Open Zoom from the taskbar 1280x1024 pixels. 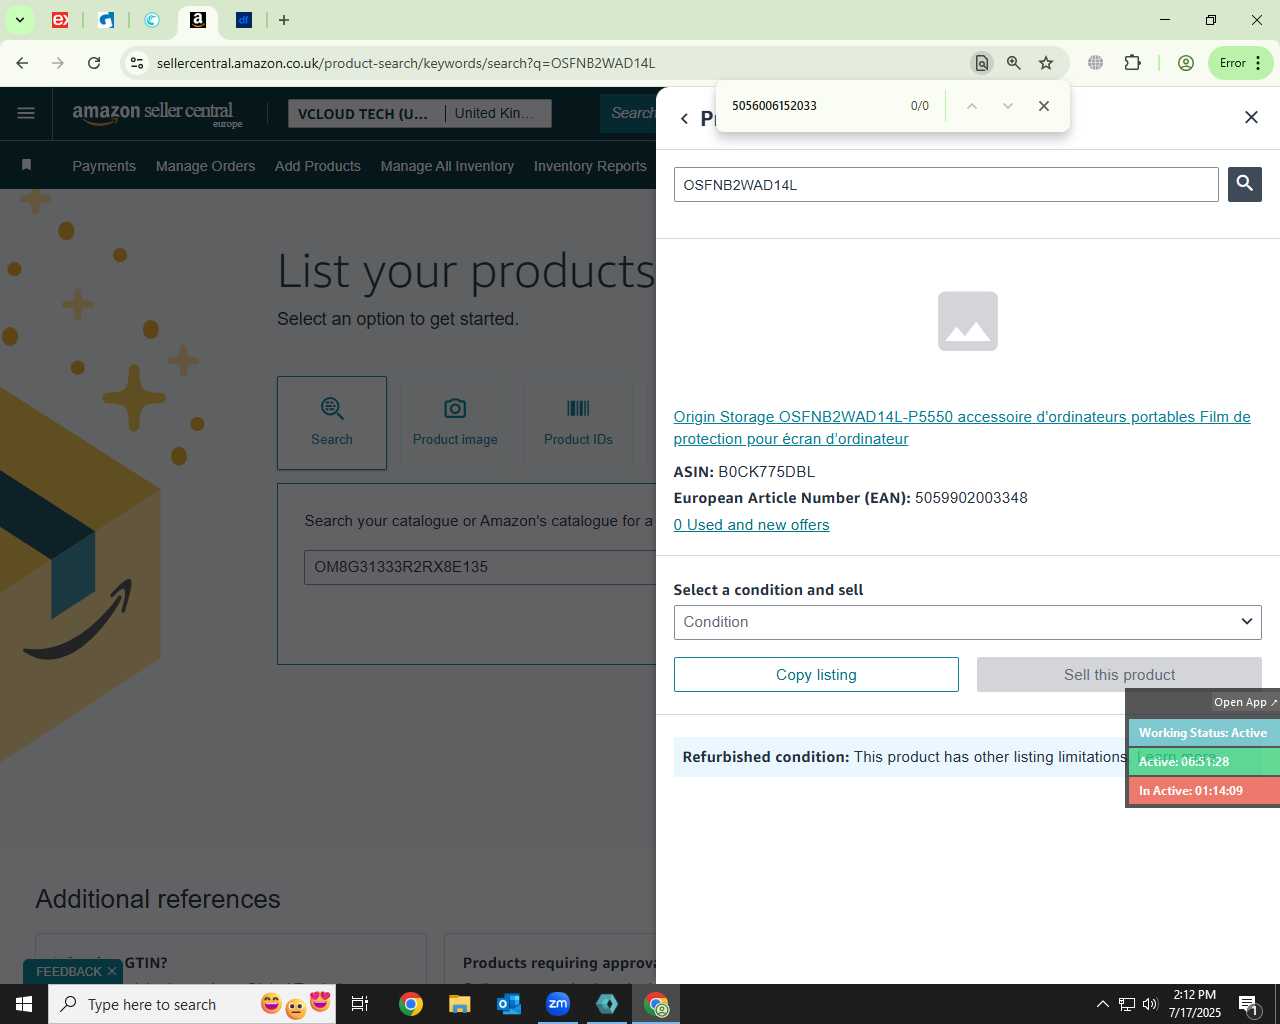[x=558, y=1004]
